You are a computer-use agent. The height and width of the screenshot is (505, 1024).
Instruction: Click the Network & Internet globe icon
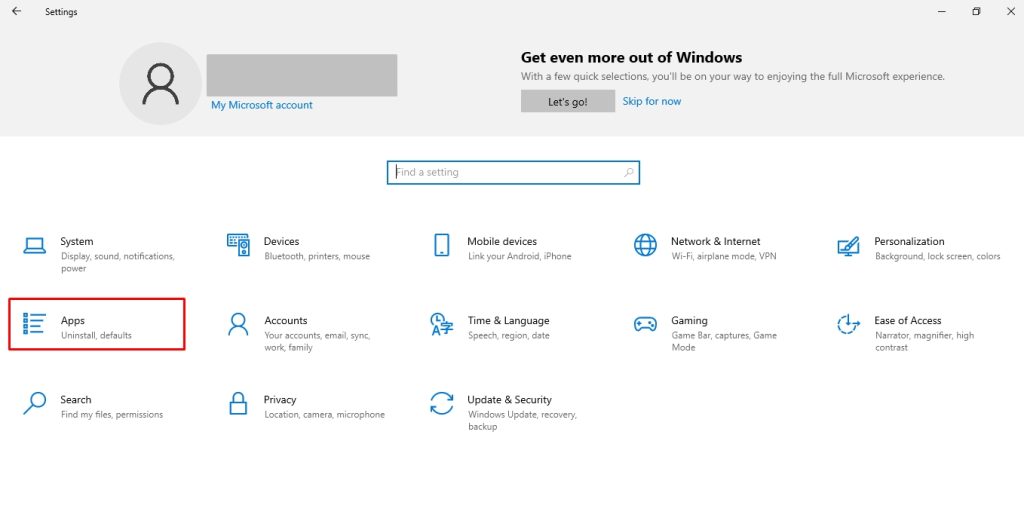coord(645,245)
